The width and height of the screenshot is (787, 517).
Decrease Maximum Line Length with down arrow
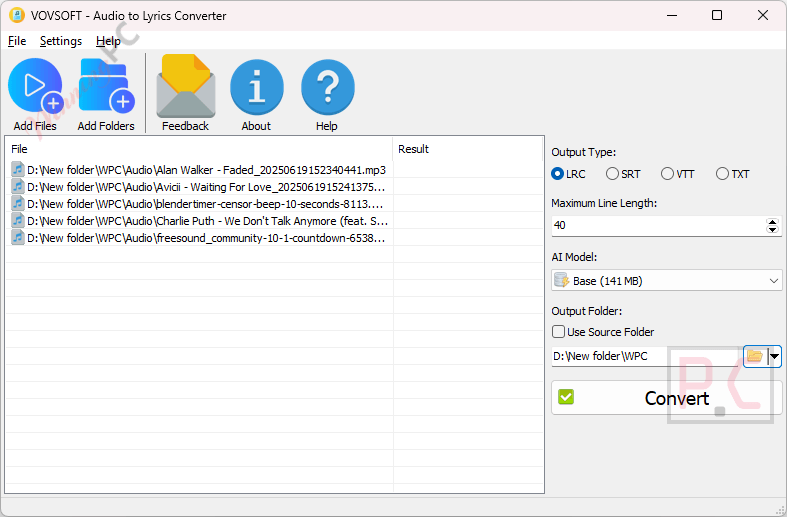(x=772, y=229)
